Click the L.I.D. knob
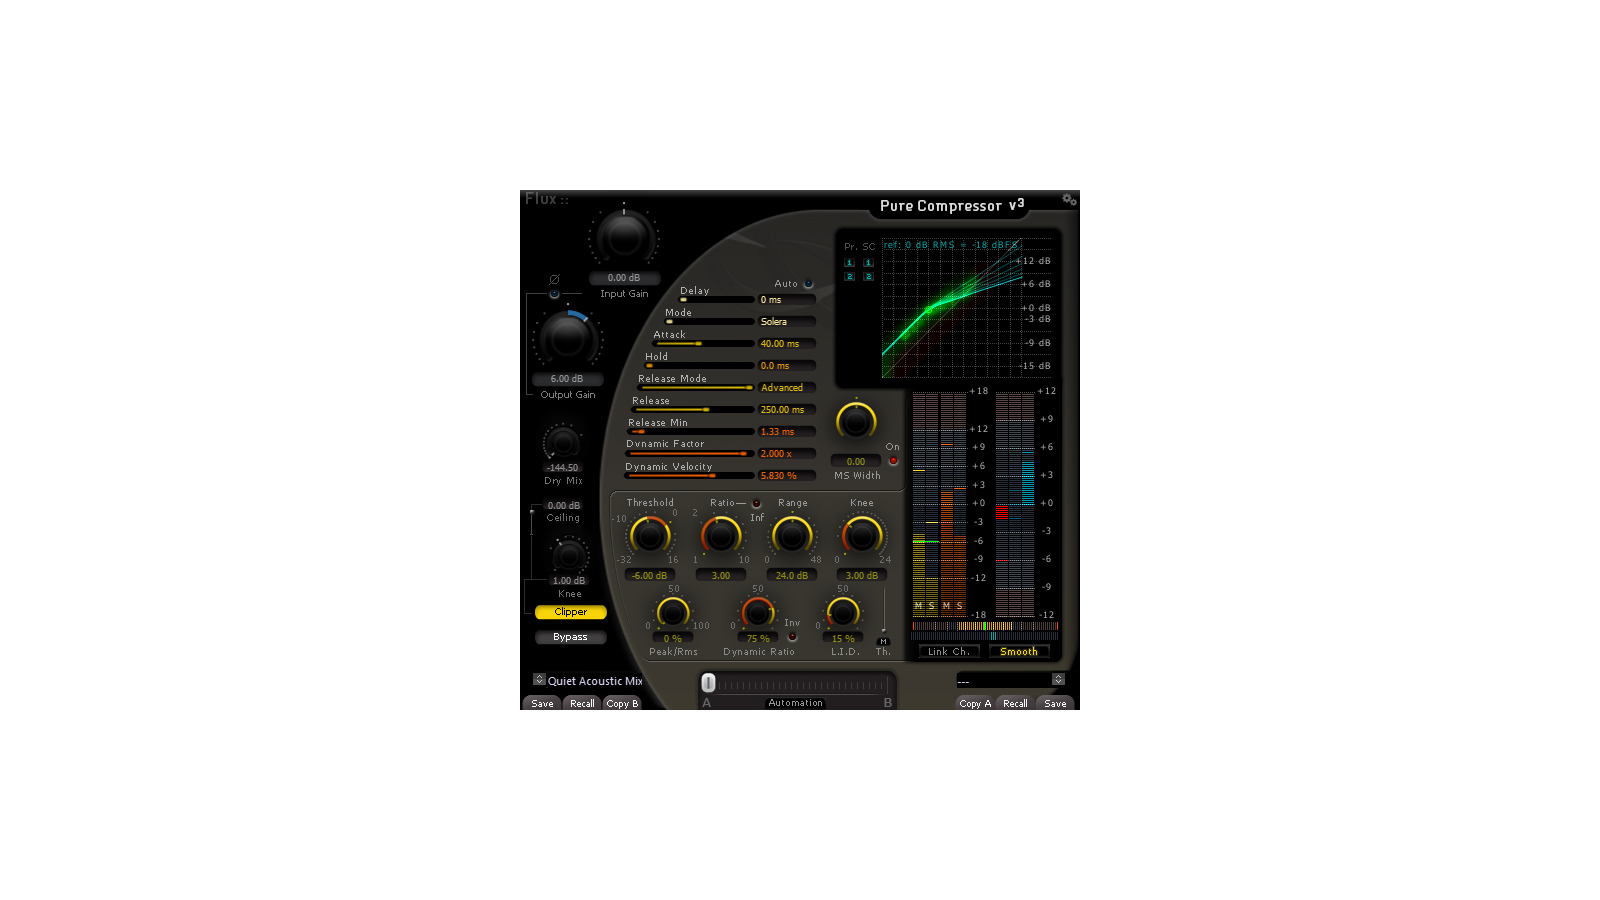Viewport: 1600px width, 900px height. pyautogui.click(x=843, y=612)
